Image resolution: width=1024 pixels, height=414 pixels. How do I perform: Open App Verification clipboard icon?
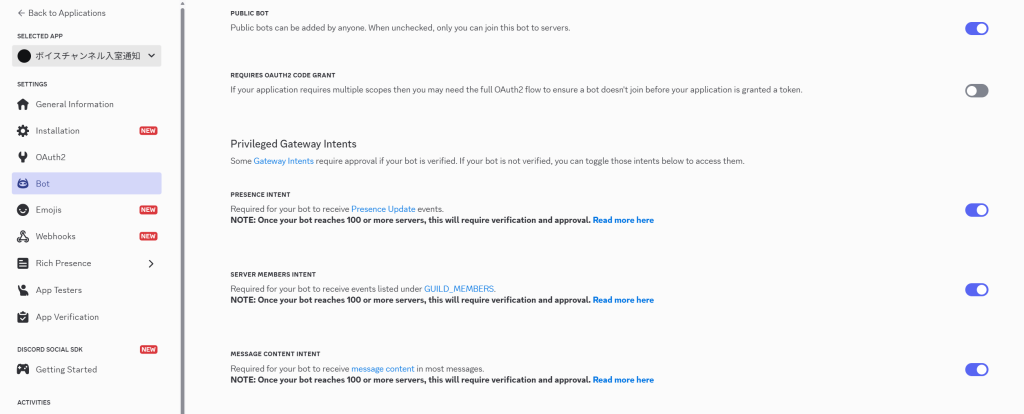click(x=23, y=317)
